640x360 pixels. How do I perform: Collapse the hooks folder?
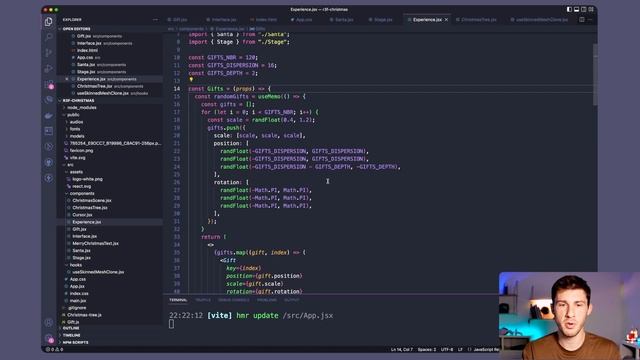coord(76,265)
